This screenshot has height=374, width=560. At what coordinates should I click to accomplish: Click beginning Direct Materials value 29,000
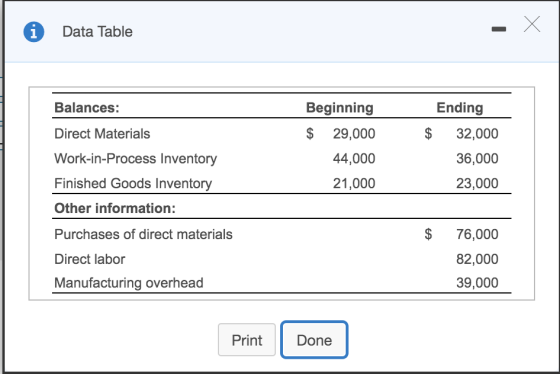[x=354, y=134]
